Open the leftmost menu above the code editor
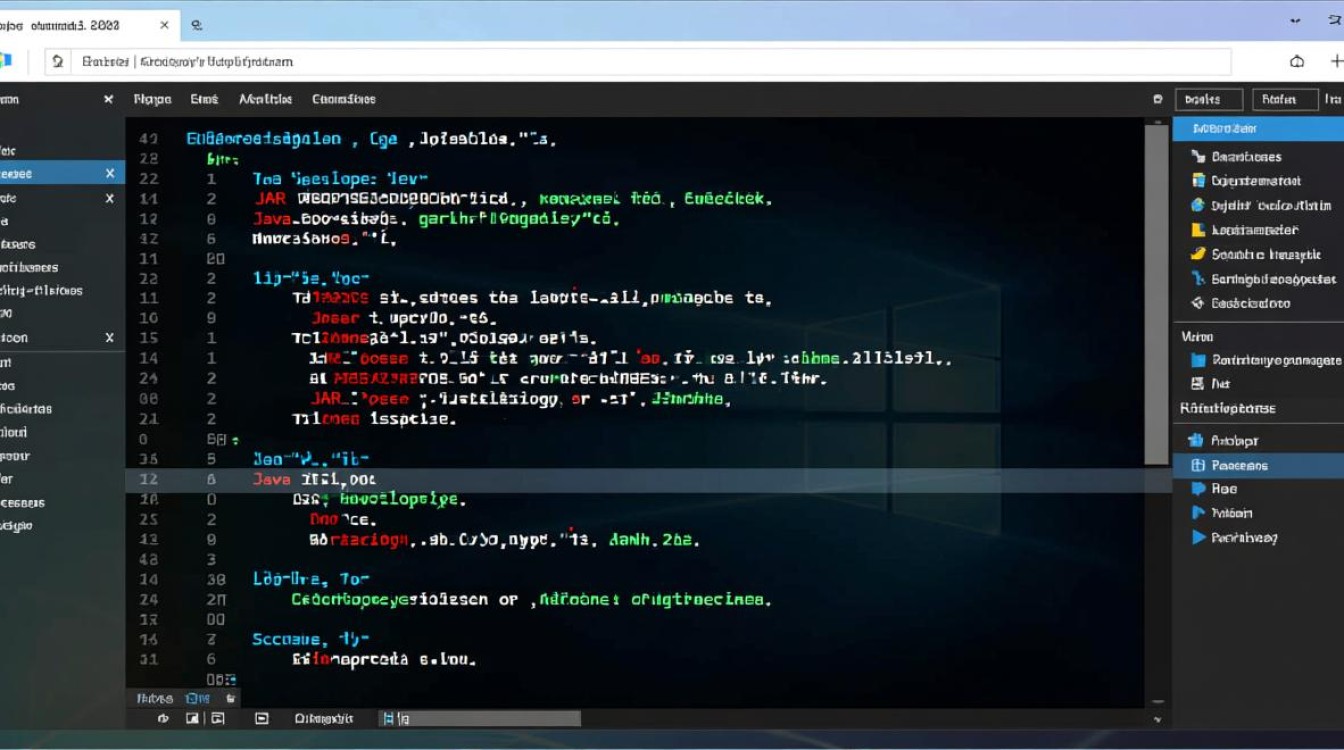Image resolution: width=1344 pixels, height=750 pixels. [x=152, y=99]
